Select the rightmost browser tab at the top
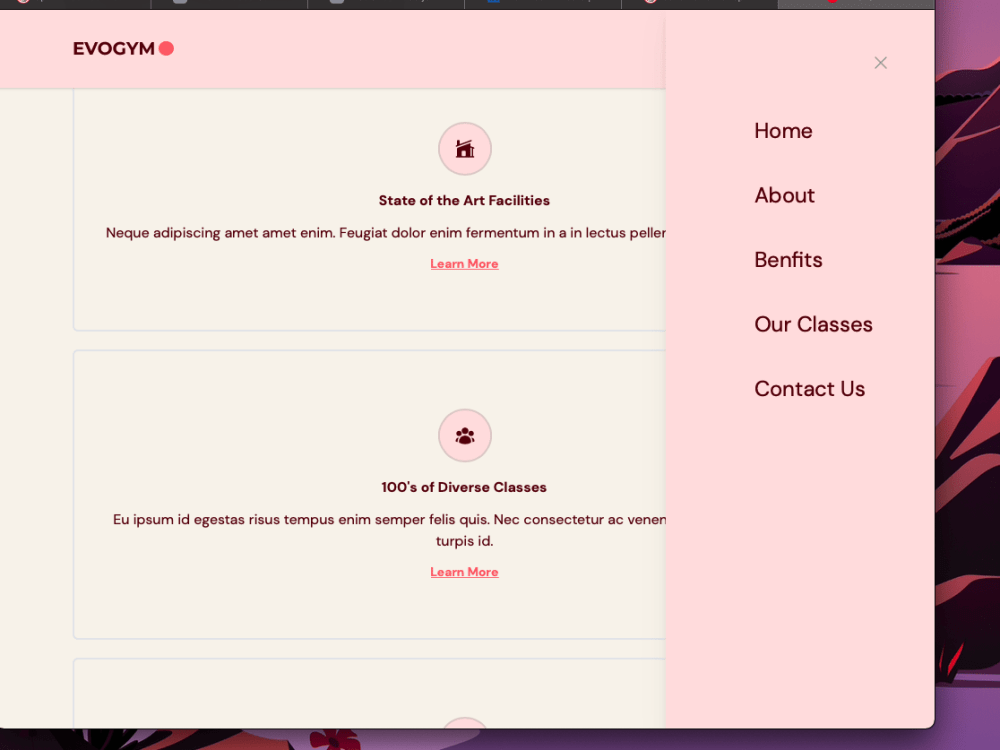Viewport: 1000px width, 750px height. coord(855,4)
